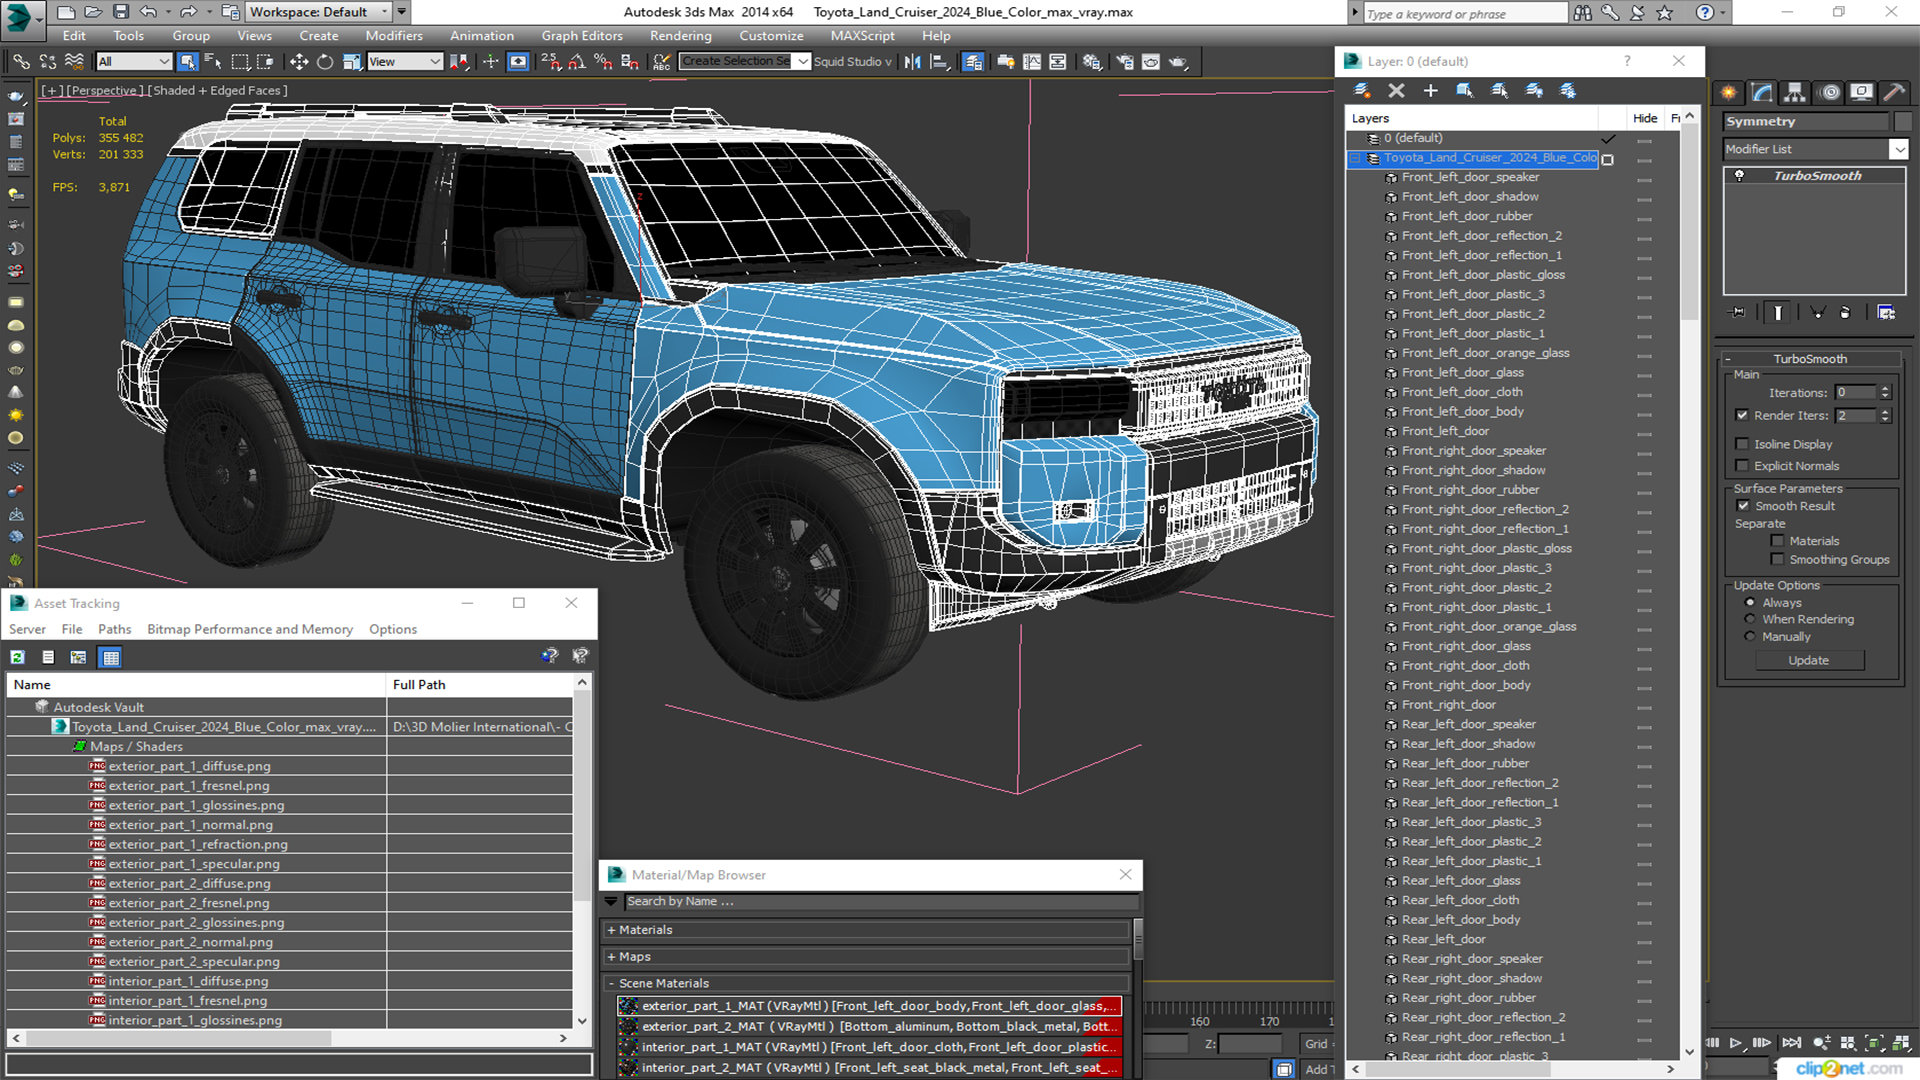Image resolution: width=1920 pixels, height=1080 pixels.
Task: Click the Save File icon in title bar
Action: [120, 12]
